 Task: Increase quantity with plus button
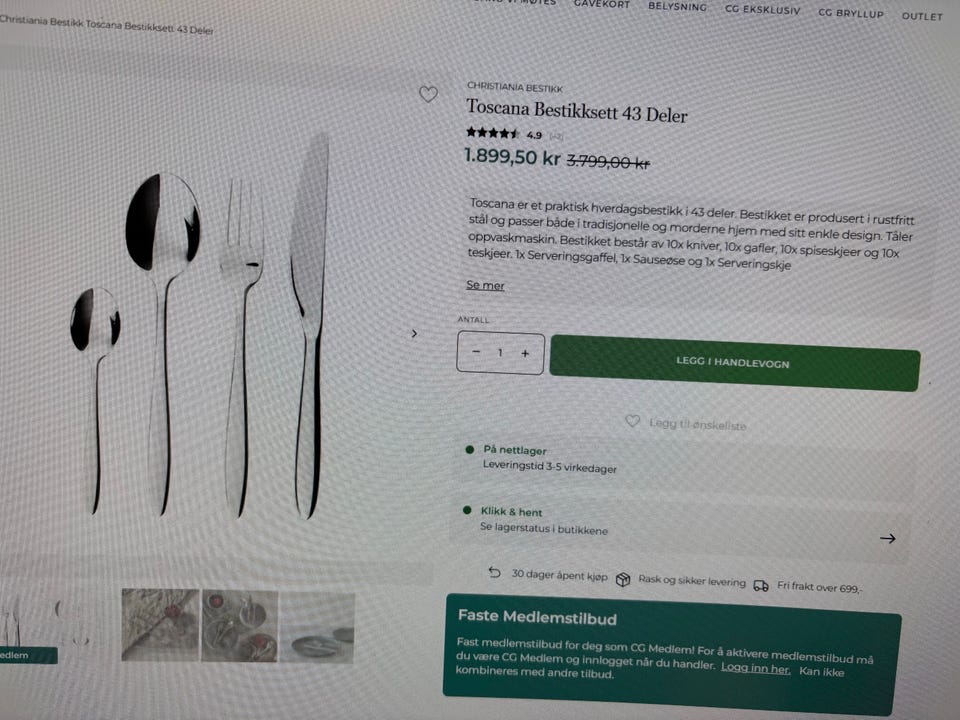(525, 353)
